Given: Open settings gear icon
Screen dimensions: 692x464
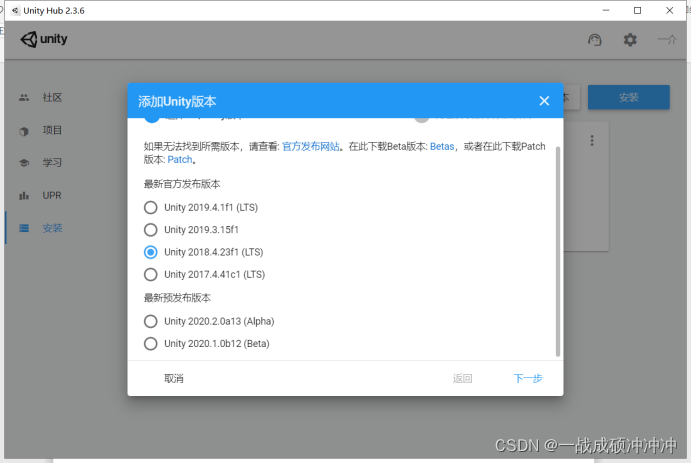Looking at the screenshot, I should tap(630, 40).
